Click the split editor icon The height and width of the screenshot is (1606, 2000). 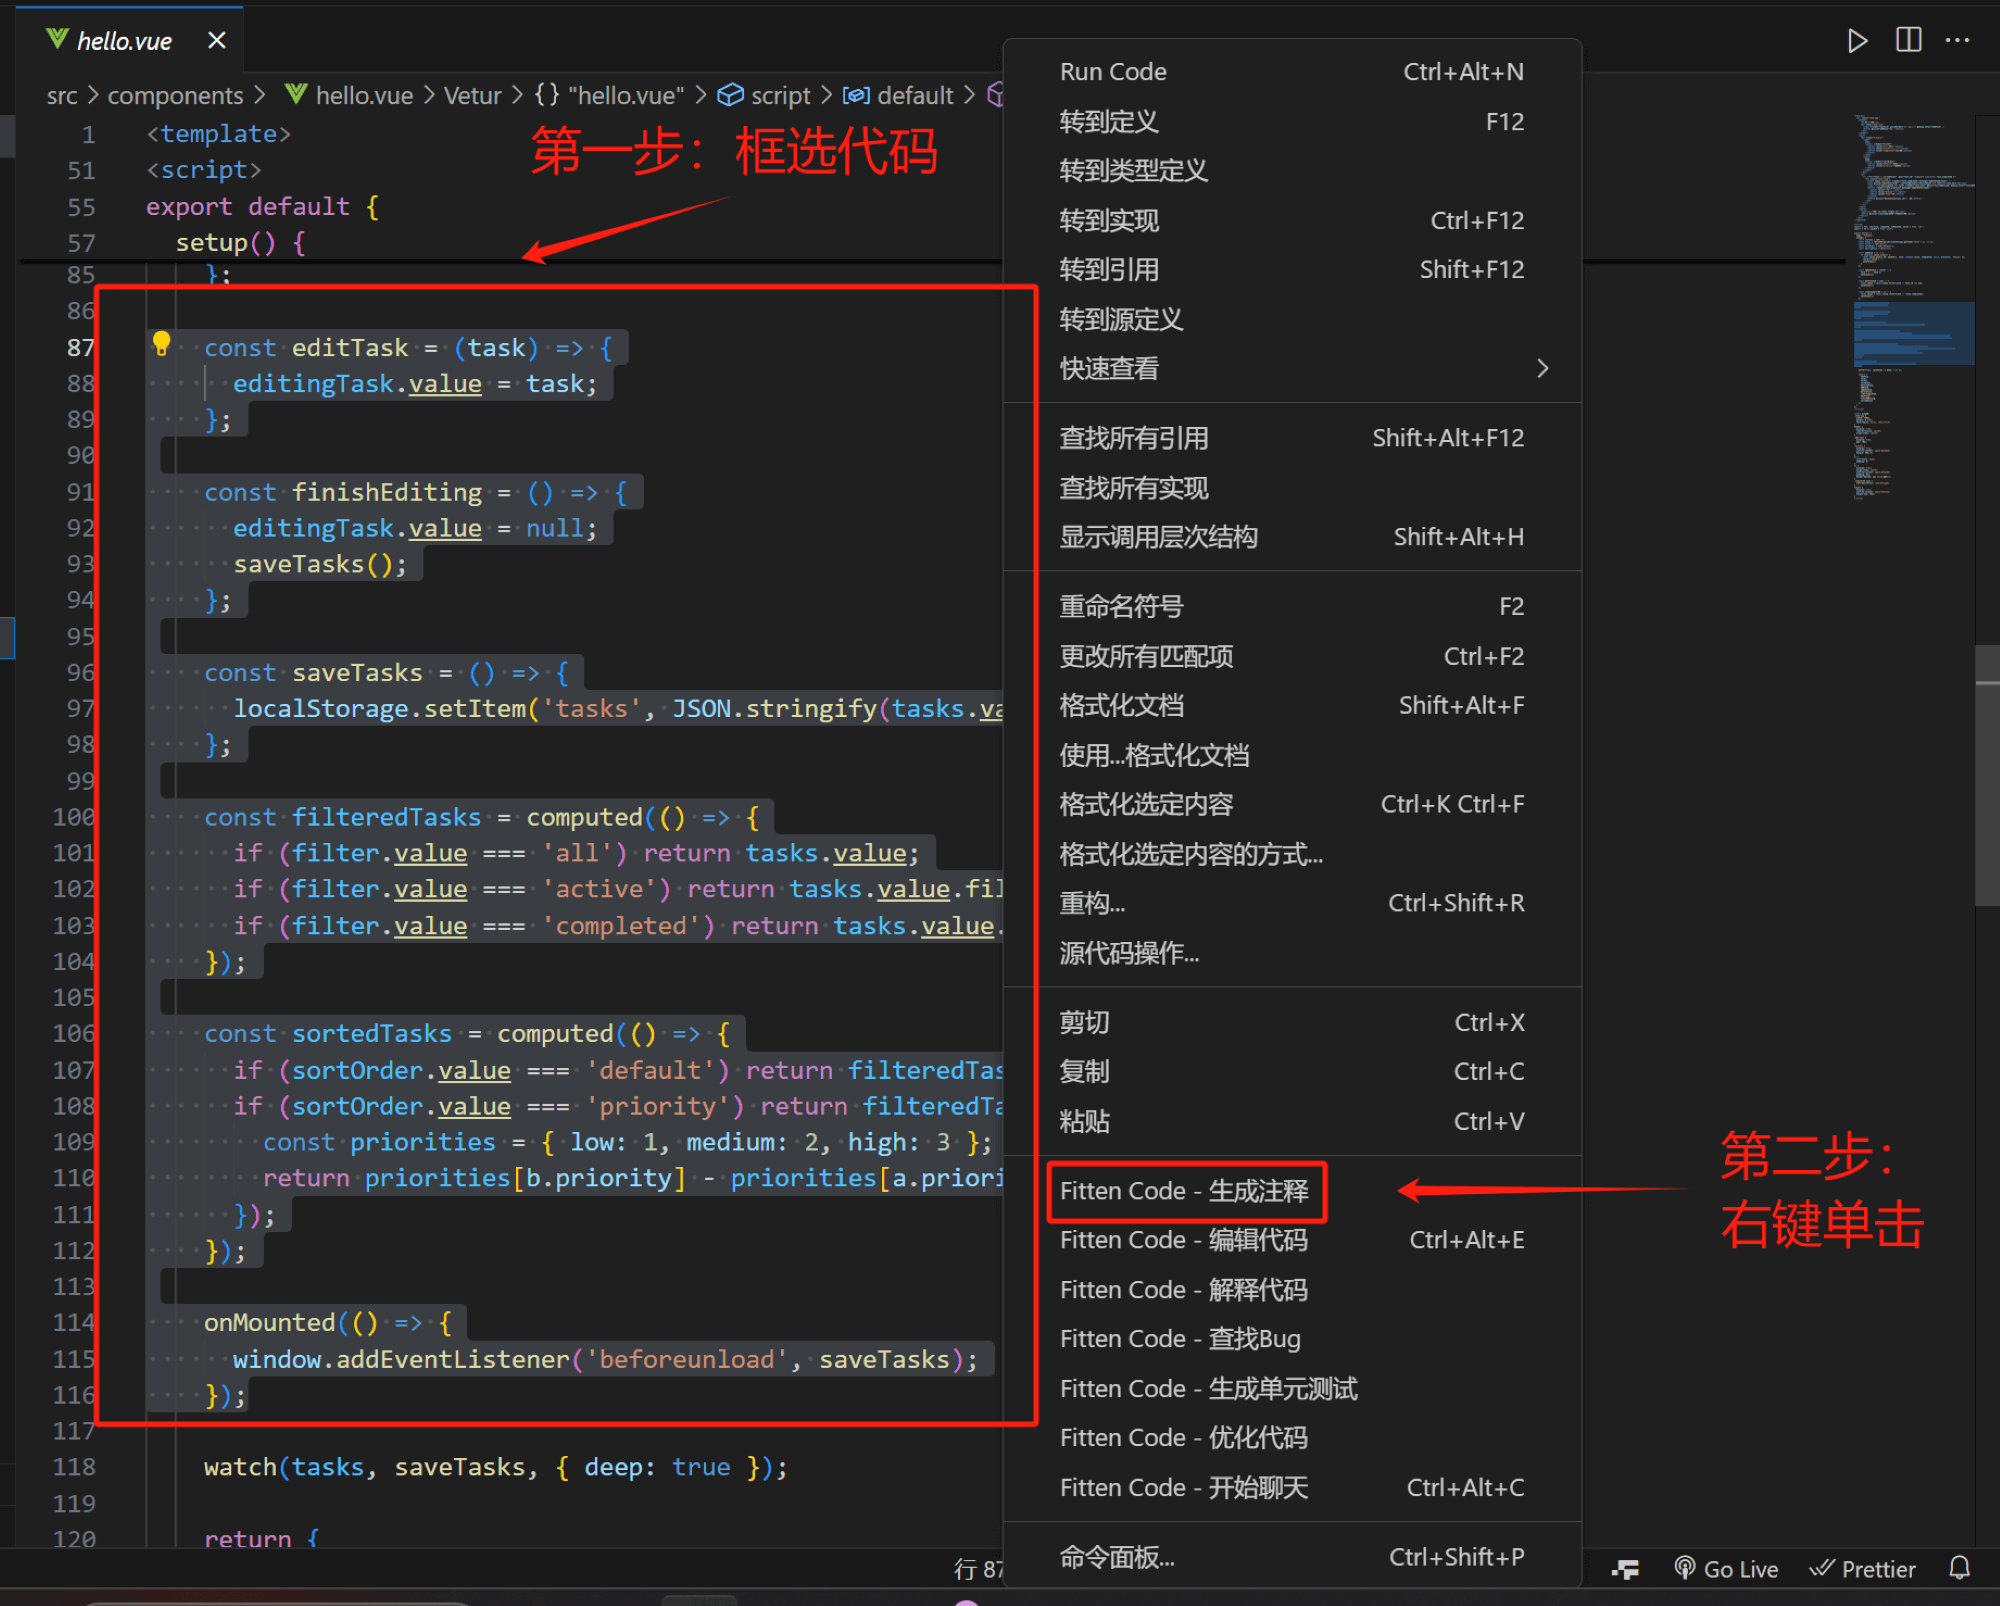coord(1908,40)
